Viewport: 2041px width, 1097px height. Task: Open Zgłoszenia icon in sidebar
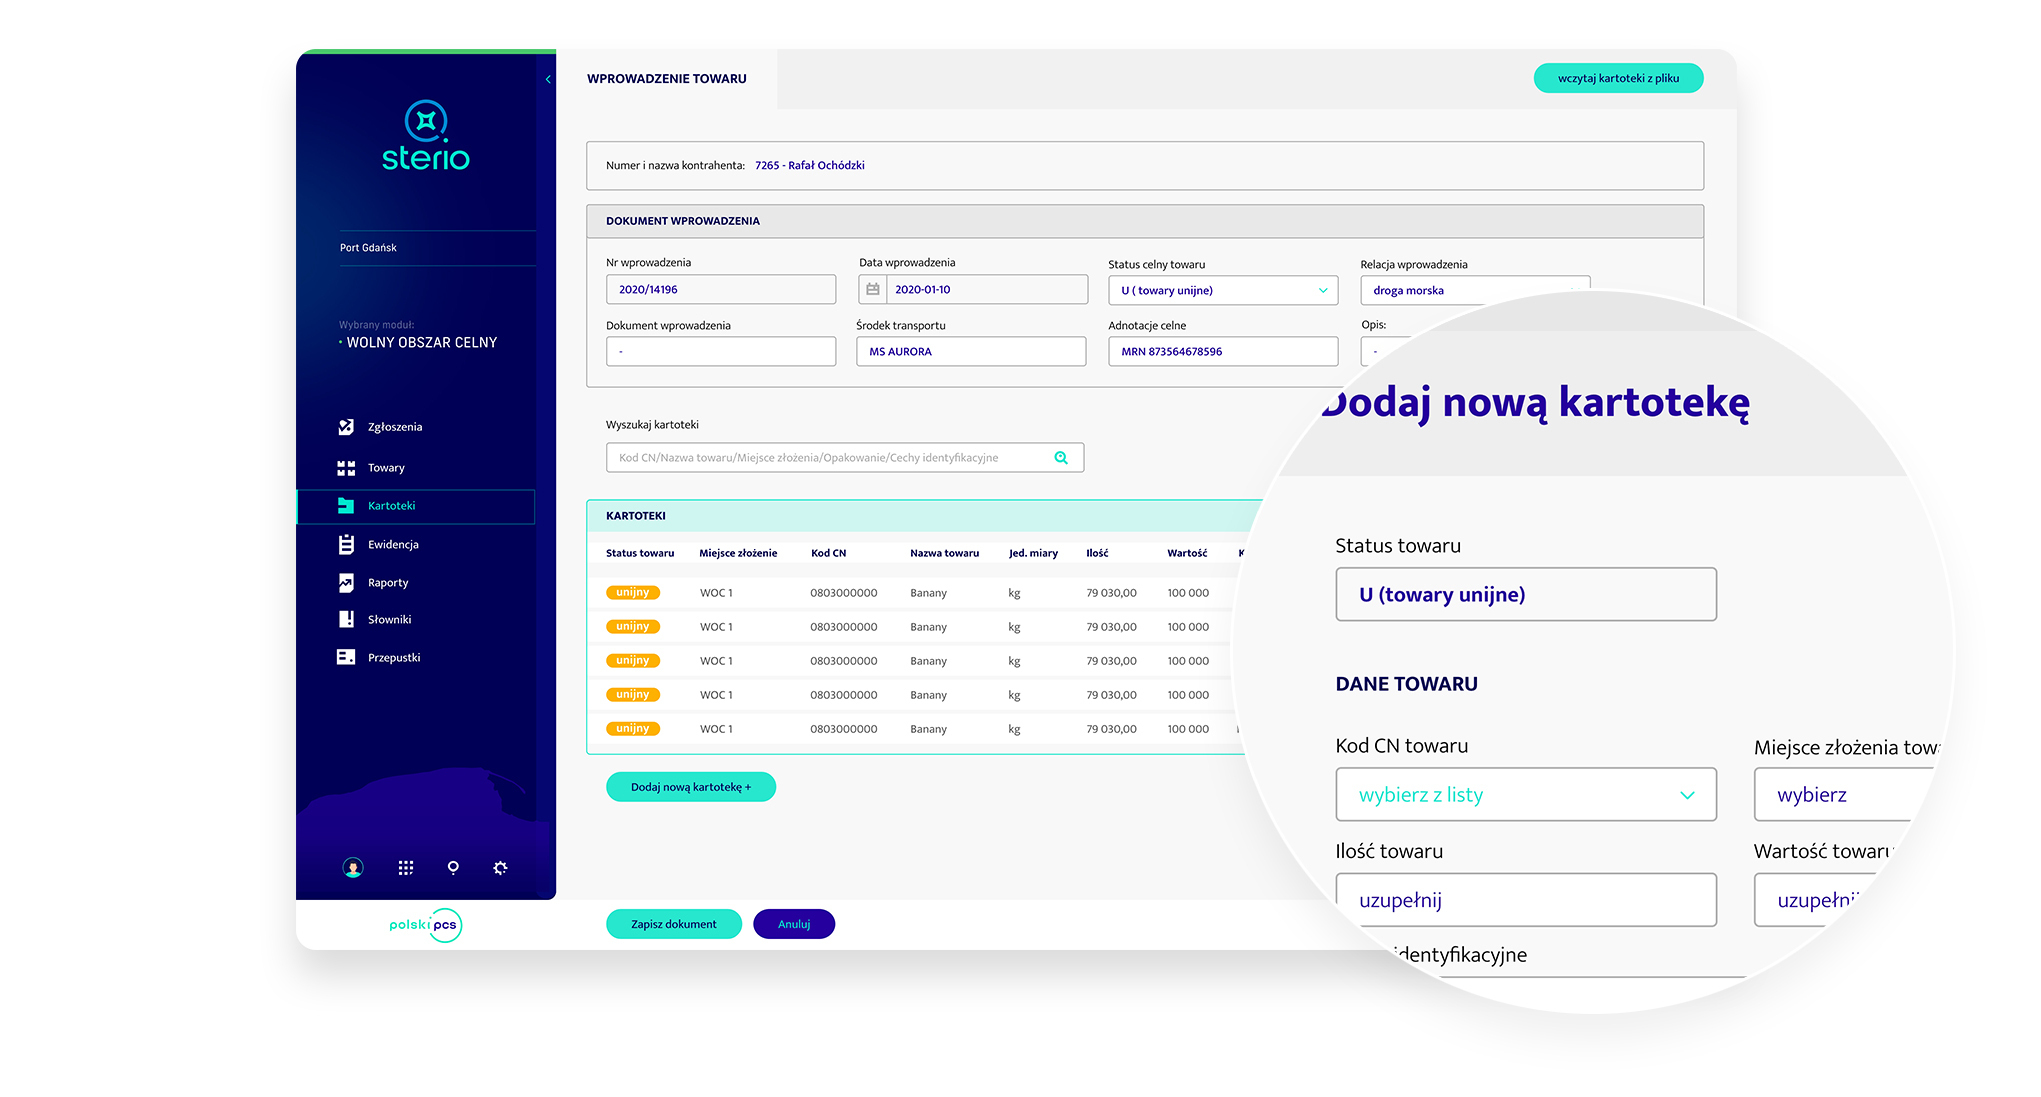[x=346, y=427]
